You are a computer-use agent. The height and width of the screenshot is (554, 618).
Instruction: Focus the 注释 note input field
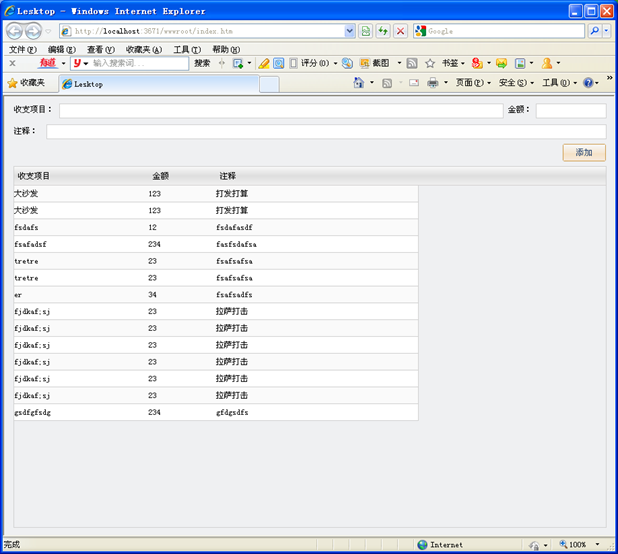326,132
